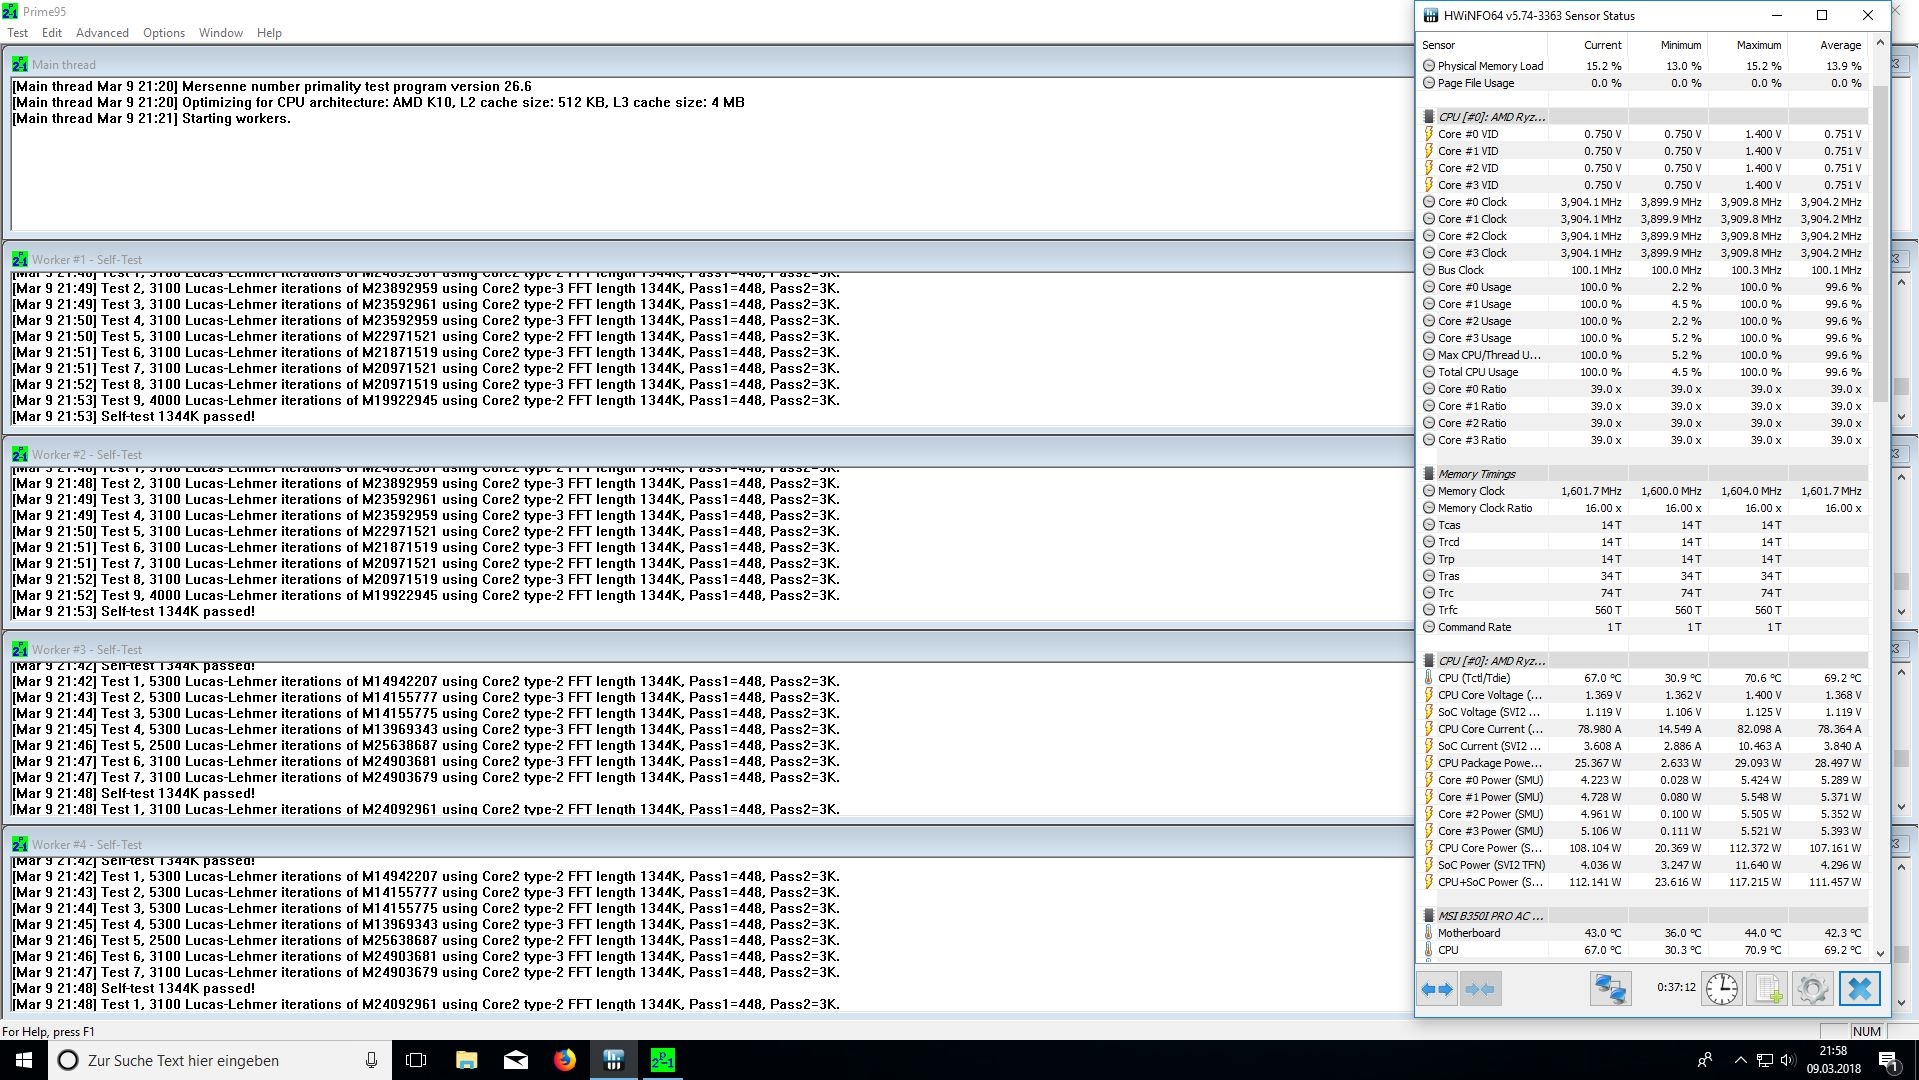Open the Action Center notifications icon
This screenshot has width=1919, height=1080.
pyautogui.click(x=1888, y=1060)
